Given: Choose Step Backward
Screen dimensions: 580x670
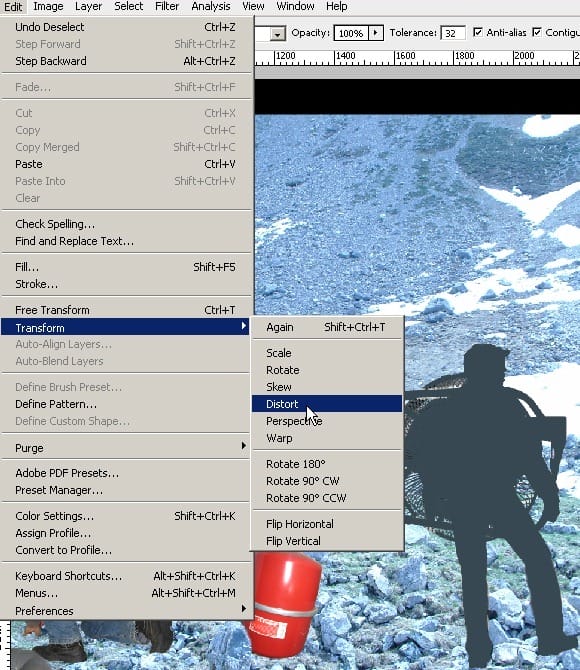Looking at the screenshot, I should point(125,61).
